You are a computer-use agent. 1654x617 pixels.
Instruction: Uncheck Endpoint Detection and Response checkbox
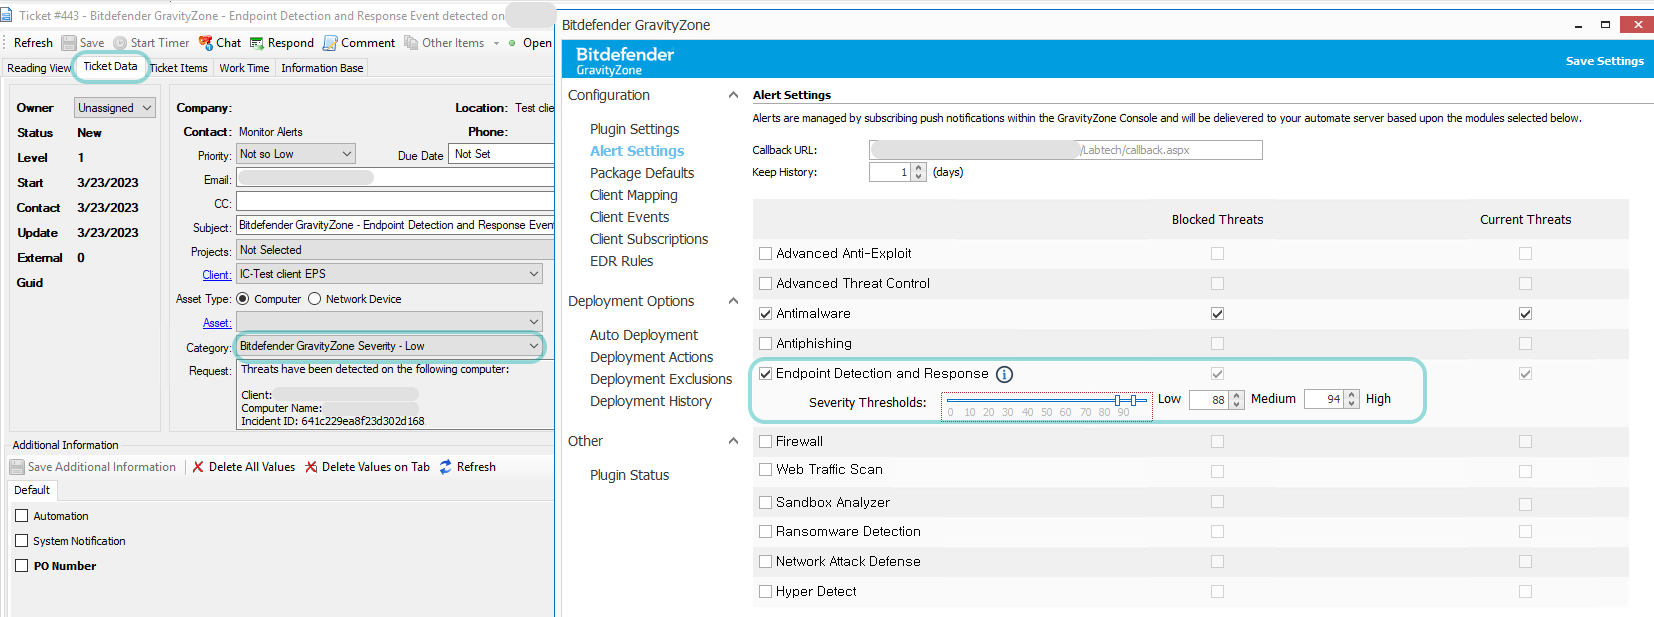(765, 374)
